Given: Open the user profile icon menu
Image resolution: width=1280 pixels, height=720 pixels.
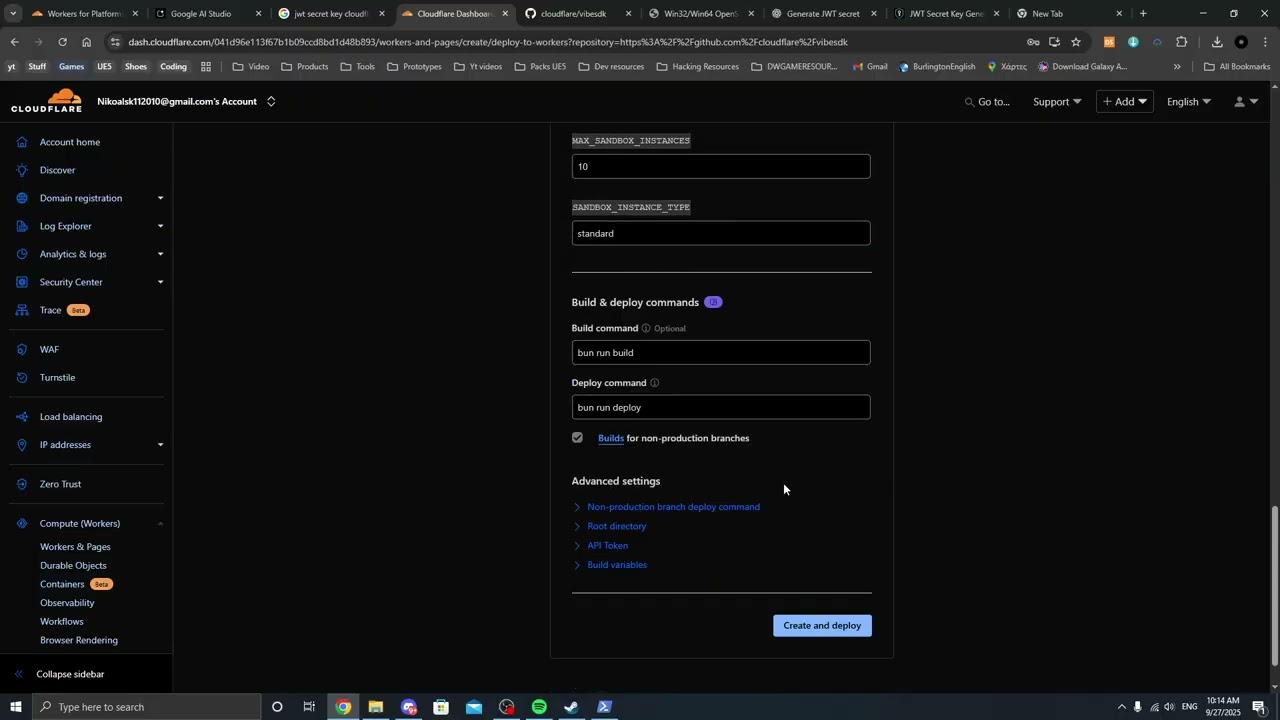Looking at the screenshot, I should click(1245, 102).
